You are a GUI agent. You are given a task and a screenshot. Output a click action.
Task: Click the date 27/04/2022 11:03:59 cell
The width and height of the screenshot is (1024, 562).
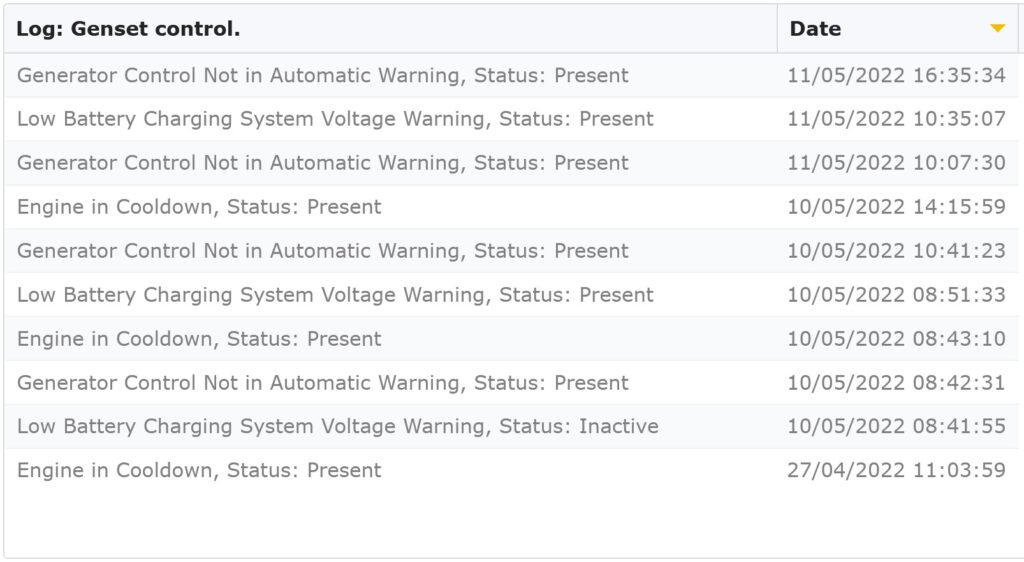point(896,470)
